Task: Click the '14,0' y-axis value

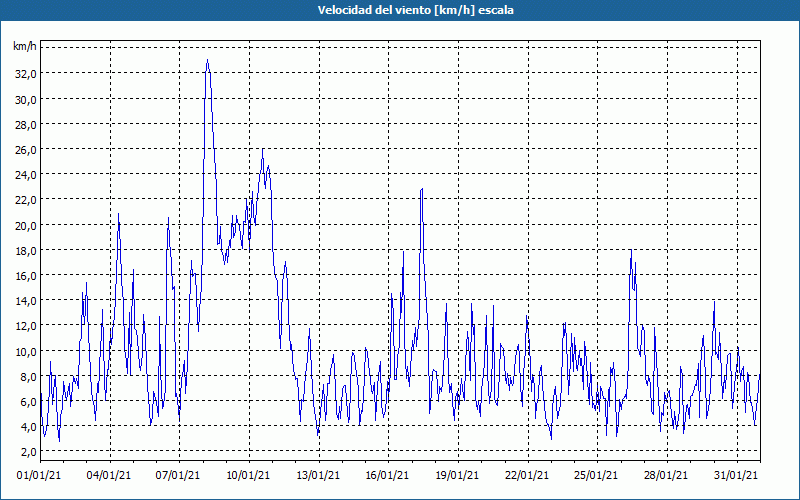Action: pos(26,301)
